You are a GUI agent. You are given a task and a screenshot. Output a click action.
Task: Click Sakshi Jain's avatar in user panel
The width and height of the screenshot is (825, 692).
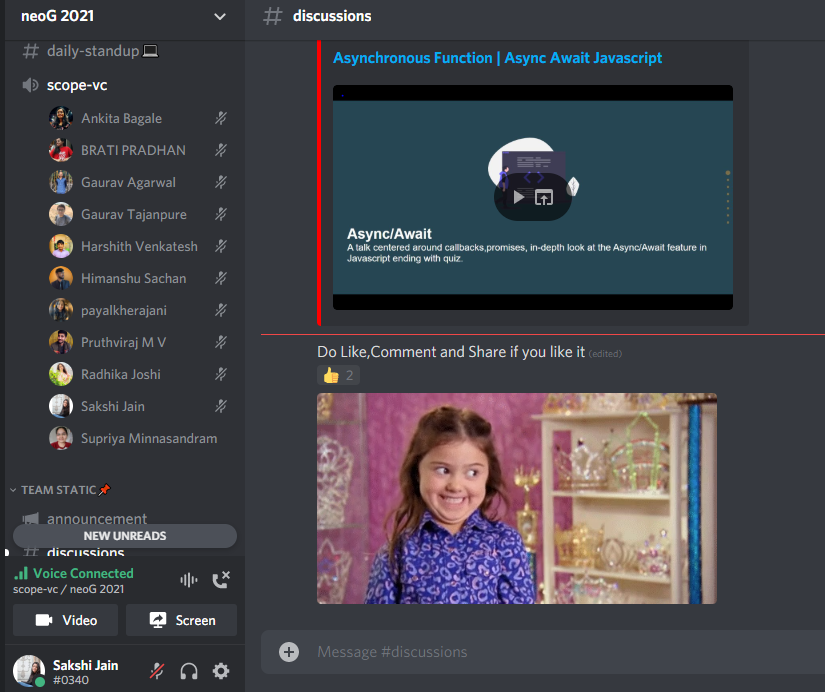tap(29, 671)
